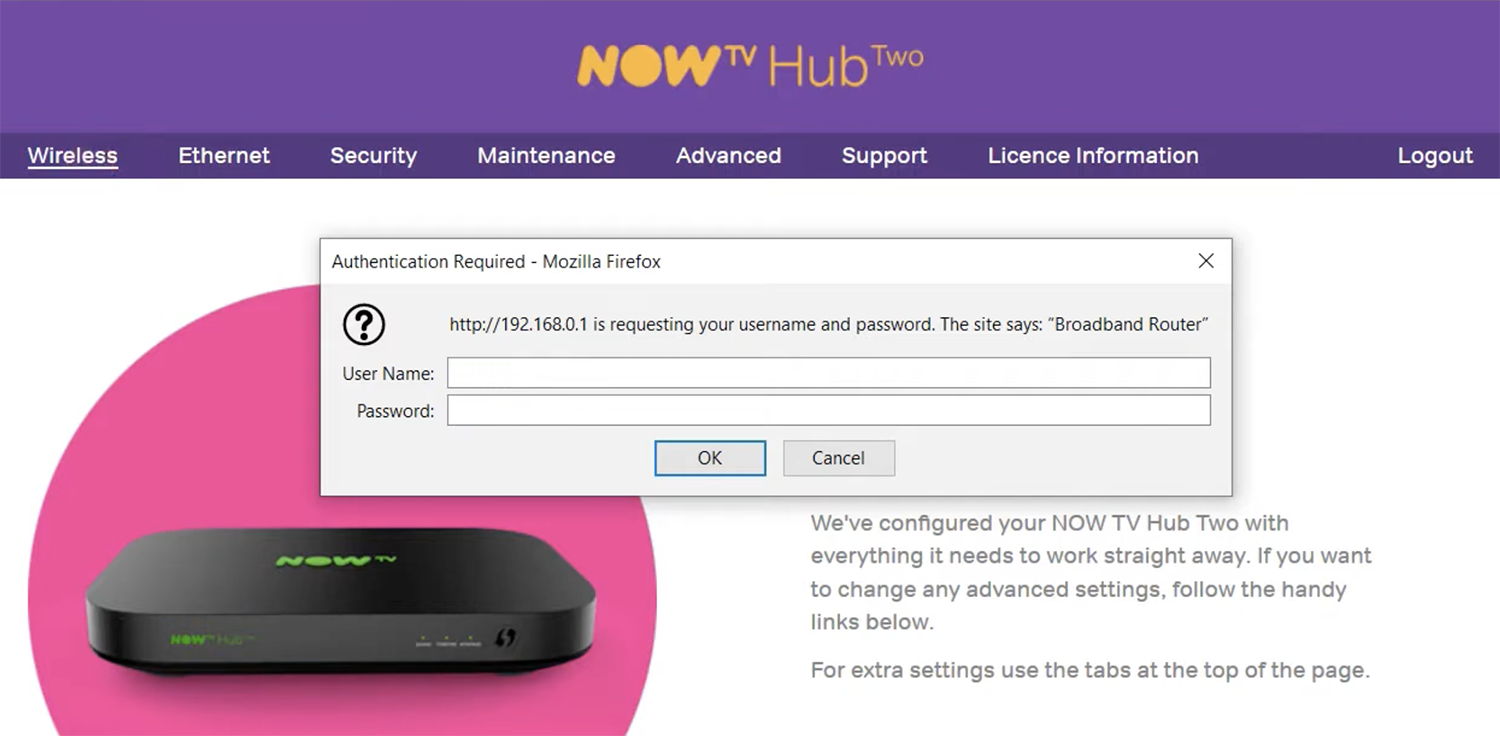Viewport: 1500px width, 736px height.
Task: Click the Authentication Required title bar
Action: [776, 261]
